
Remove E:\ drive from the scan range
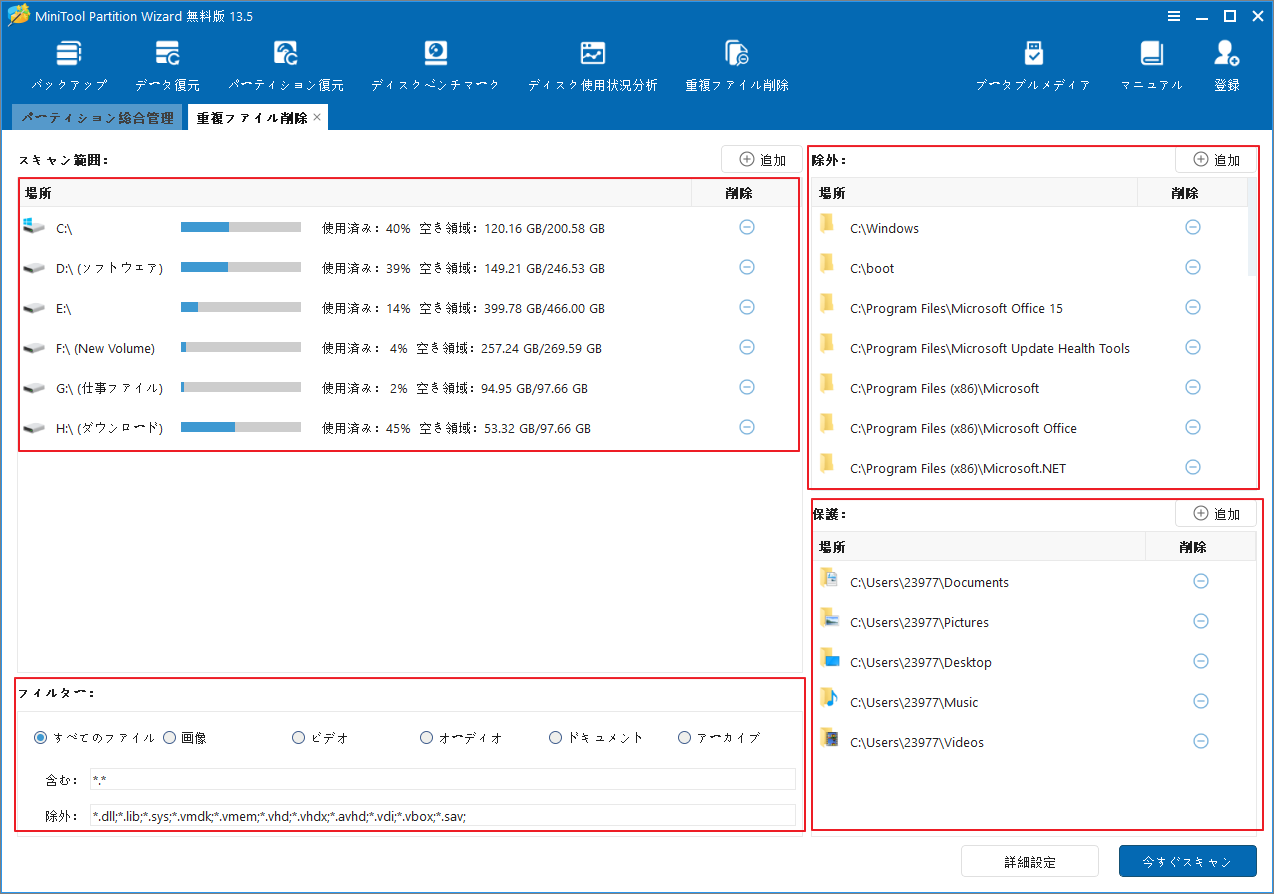746,307
